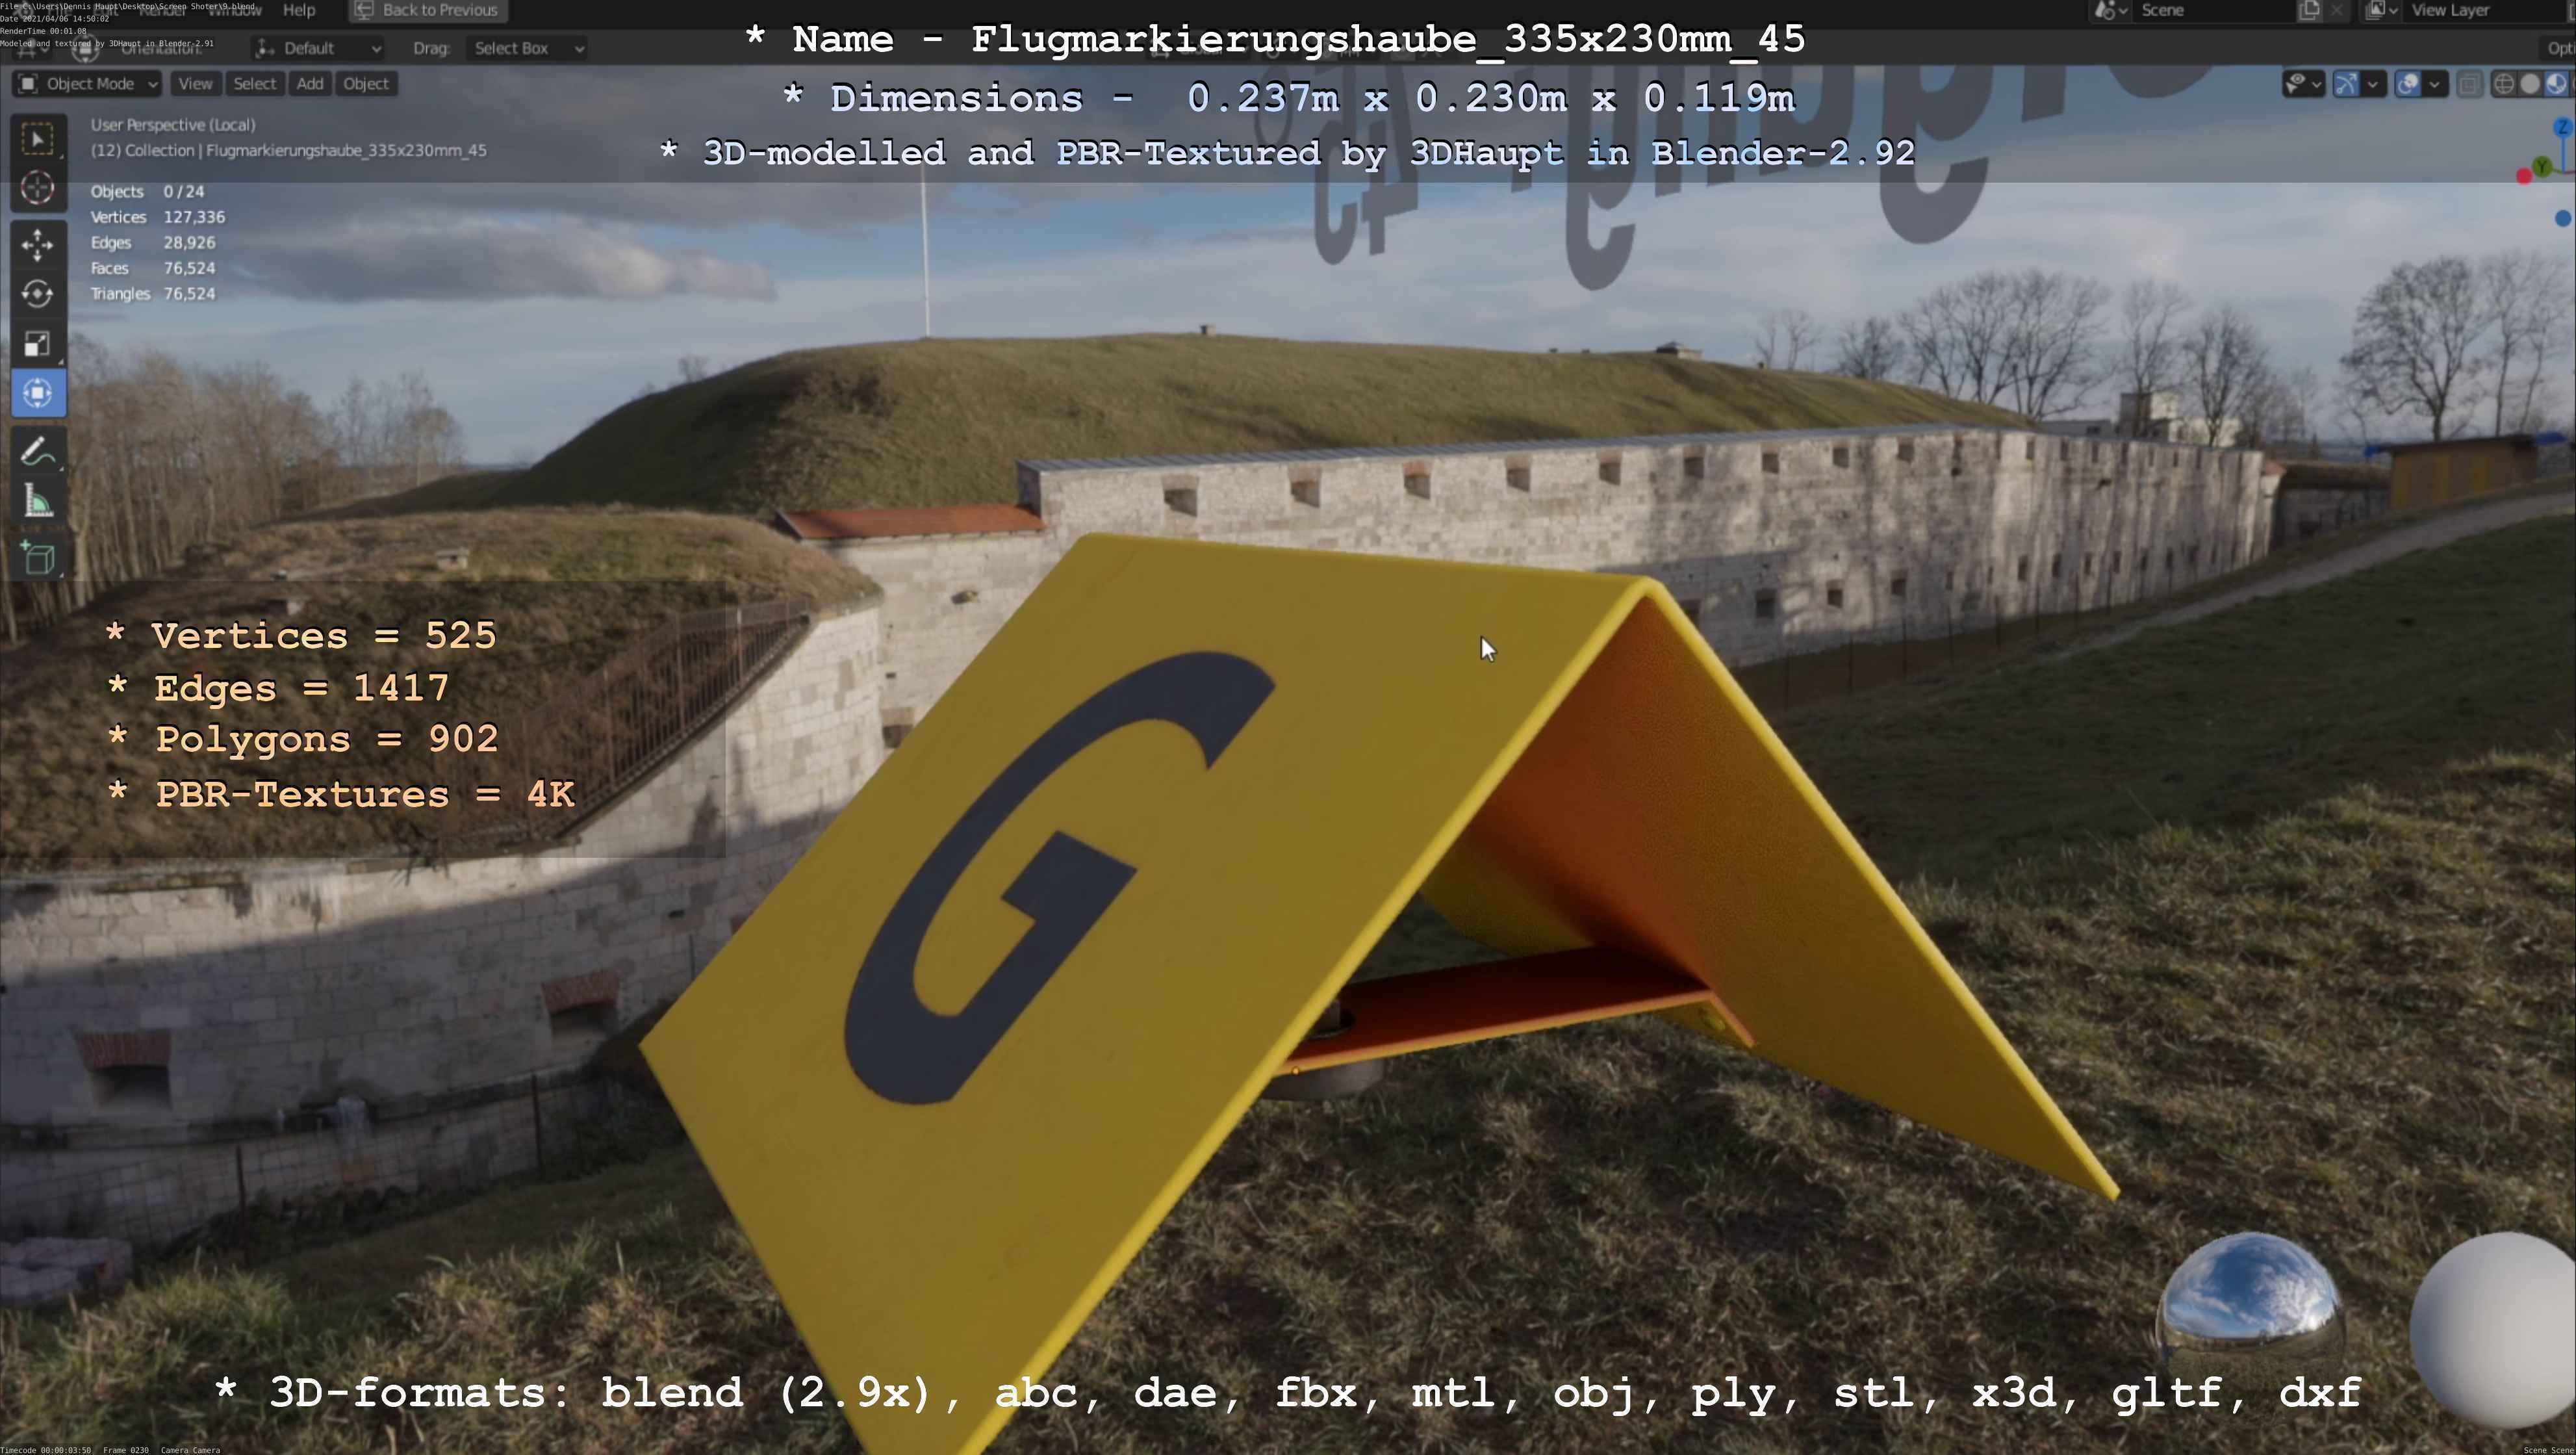Viewport: 2576px width, 1455px height.
Task: Open the Select menu in viewport header
Action: (255, 84)
